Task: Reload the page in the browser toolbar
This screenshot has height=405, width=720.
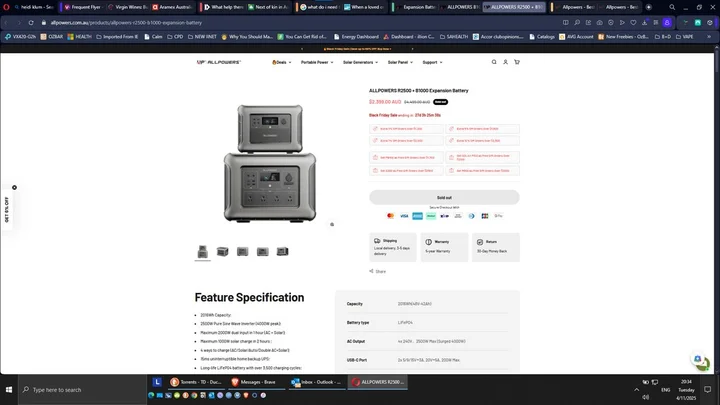Action: tap(31, 22)
